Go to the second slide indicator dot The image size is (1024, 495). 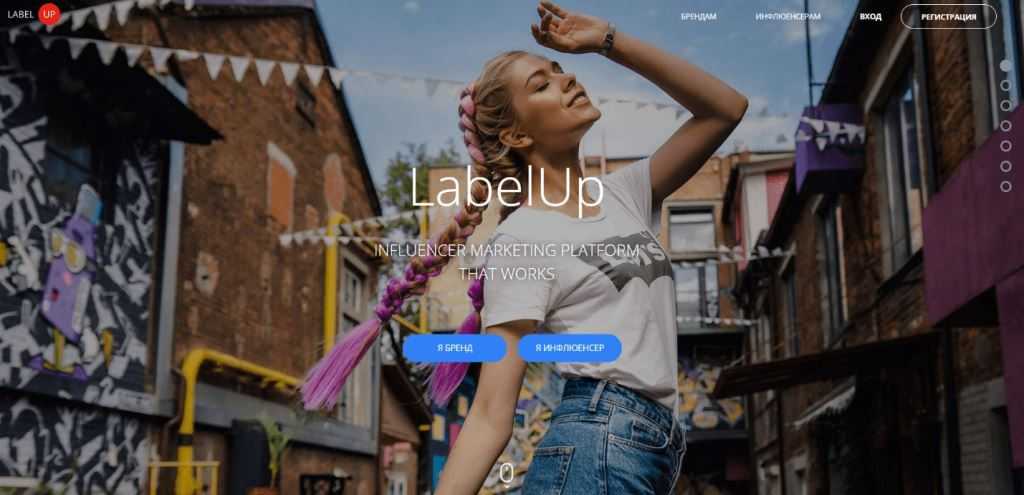click(1006, 86)
